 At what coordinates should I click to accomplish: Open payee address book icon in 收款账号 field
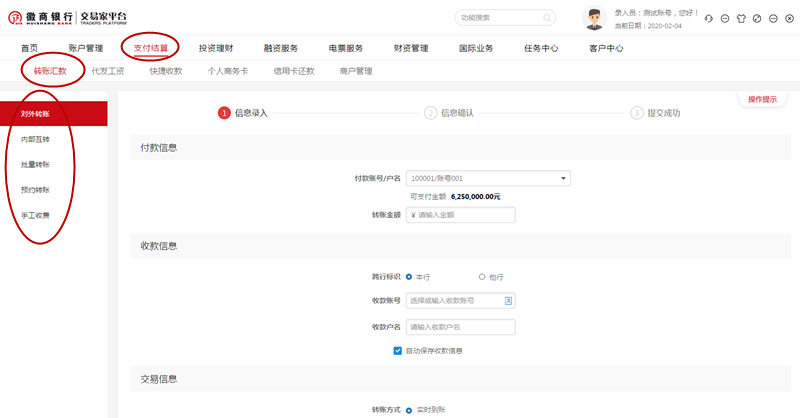pos(508,300)
